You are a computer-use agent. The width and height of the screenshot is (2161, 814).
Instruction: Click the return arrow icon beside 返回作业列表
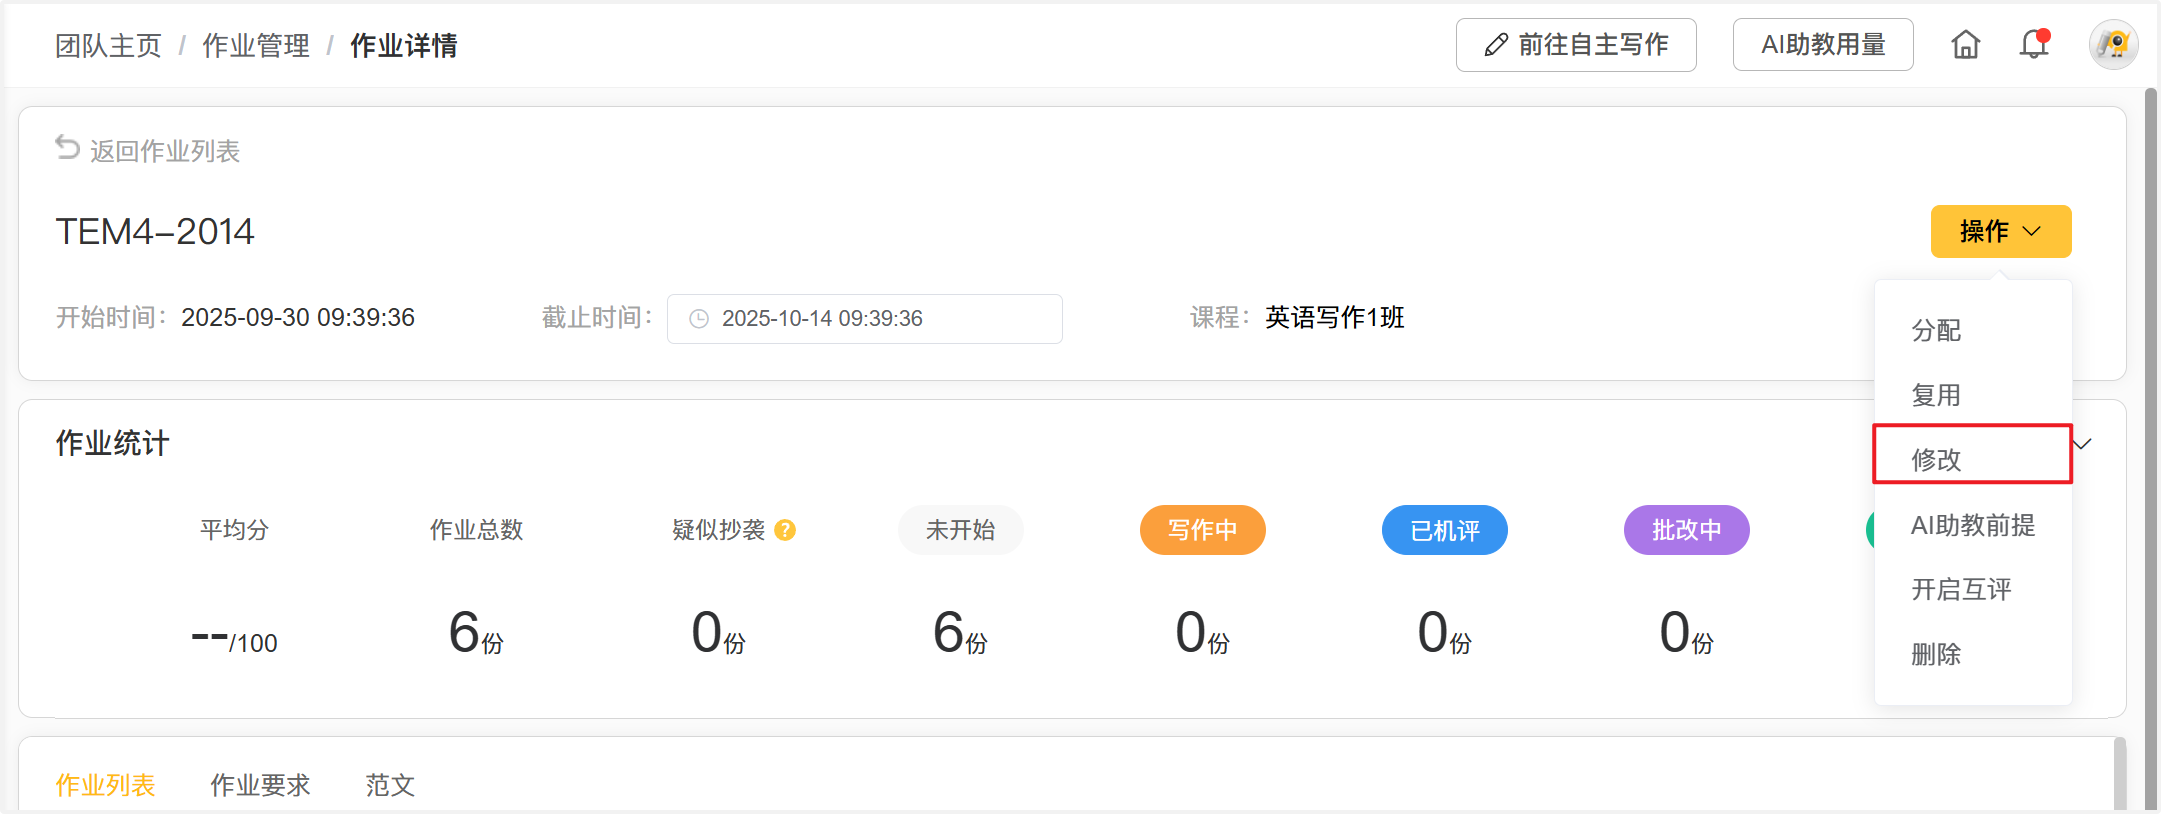pos(67,149)
